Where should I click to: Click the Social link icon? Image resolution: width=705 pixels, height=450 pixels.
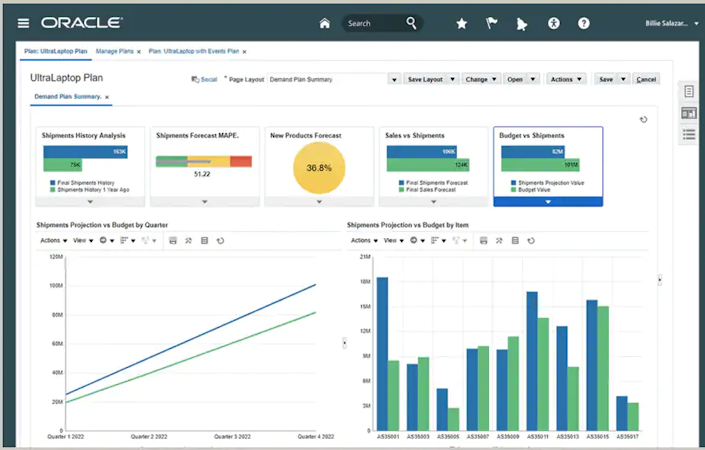pos(195,79)
